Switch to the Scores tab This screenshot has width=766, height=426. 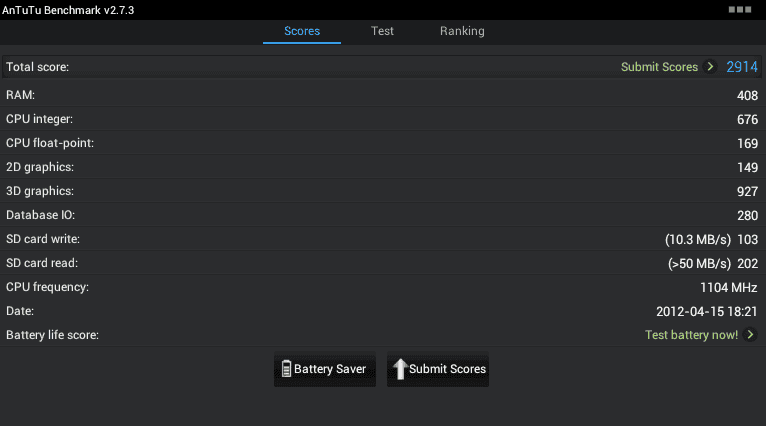tap(302, 31)
